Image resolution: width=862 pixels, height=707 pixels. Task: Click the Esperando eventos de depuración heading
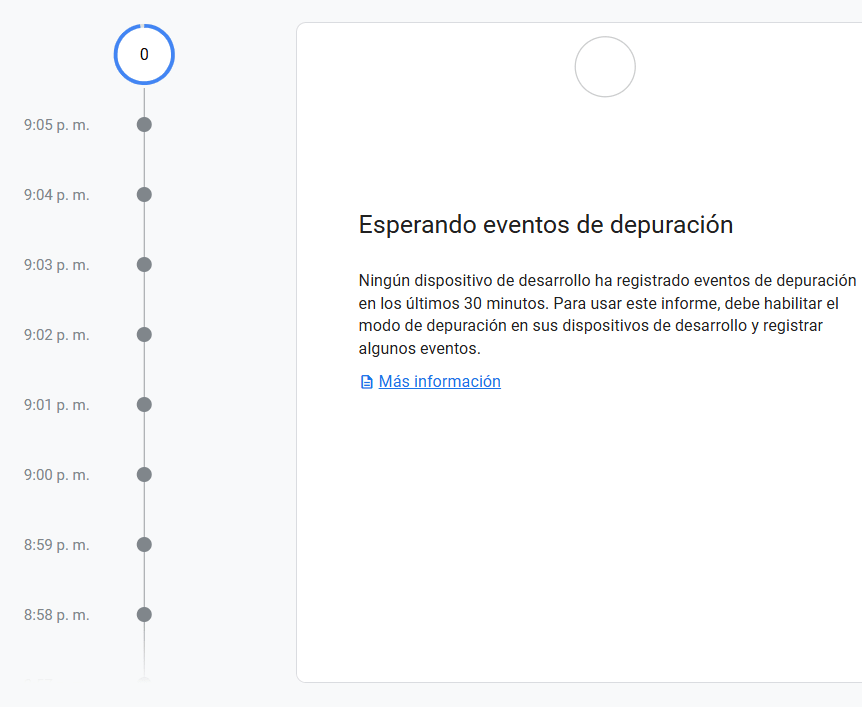pos(546,225)
